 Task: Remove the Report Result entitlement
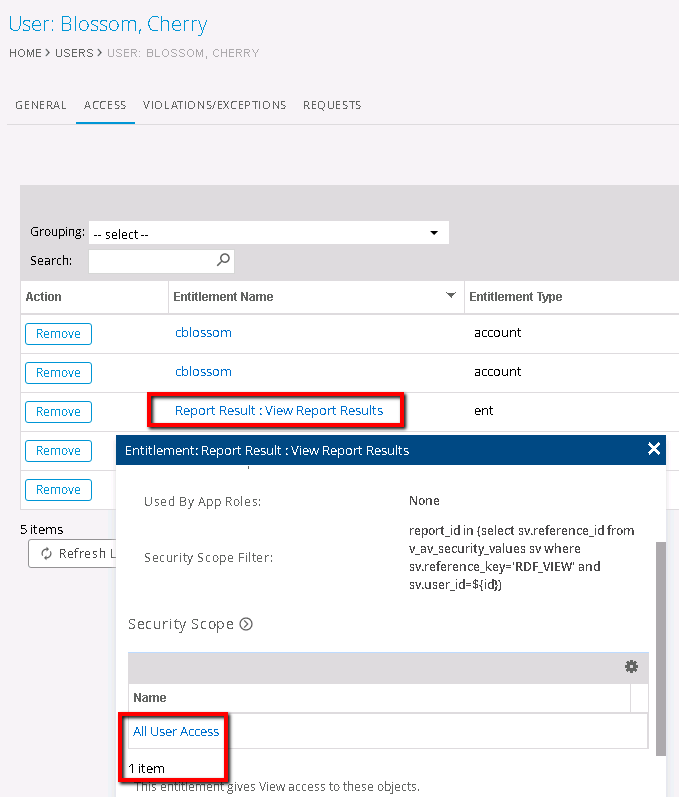pos(58,412)
